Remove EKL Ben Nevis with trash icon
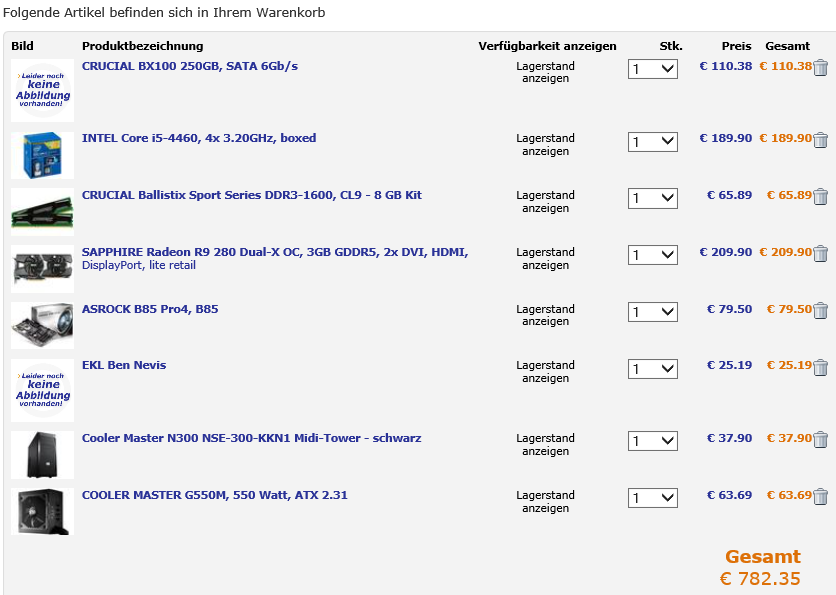 coord(821,367)
